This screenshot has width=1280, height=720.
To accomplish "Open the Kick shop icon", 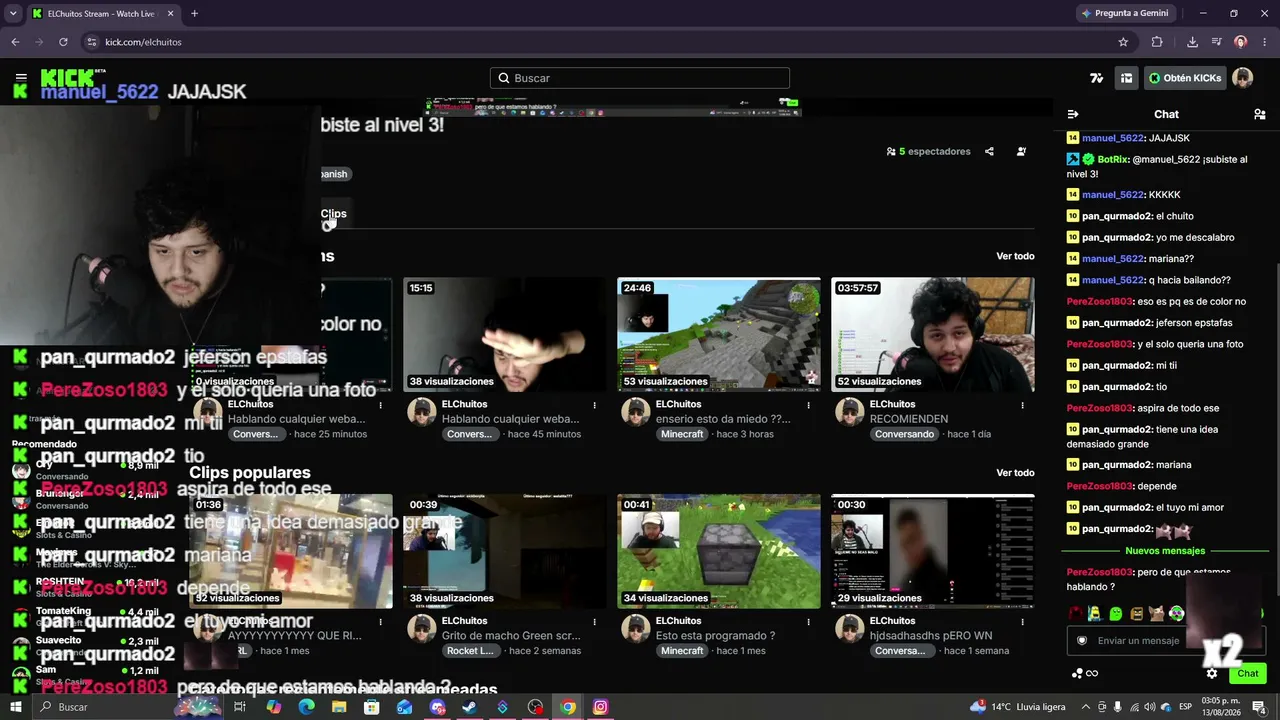I will pyautogui.click(x=1126, y=78).
